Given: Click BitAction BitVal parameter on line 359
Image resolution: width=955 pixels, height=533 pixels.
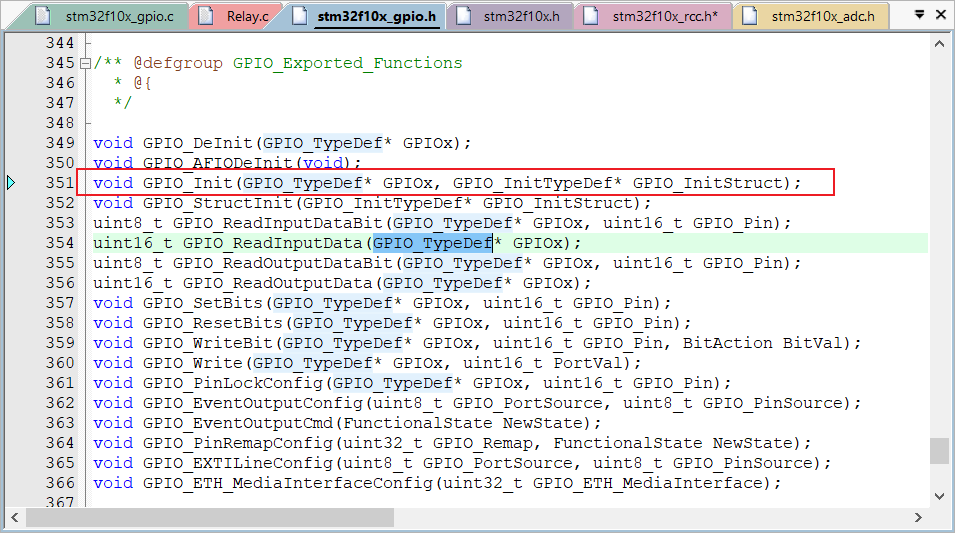Looking at the screenshot, I should point(765,343).
